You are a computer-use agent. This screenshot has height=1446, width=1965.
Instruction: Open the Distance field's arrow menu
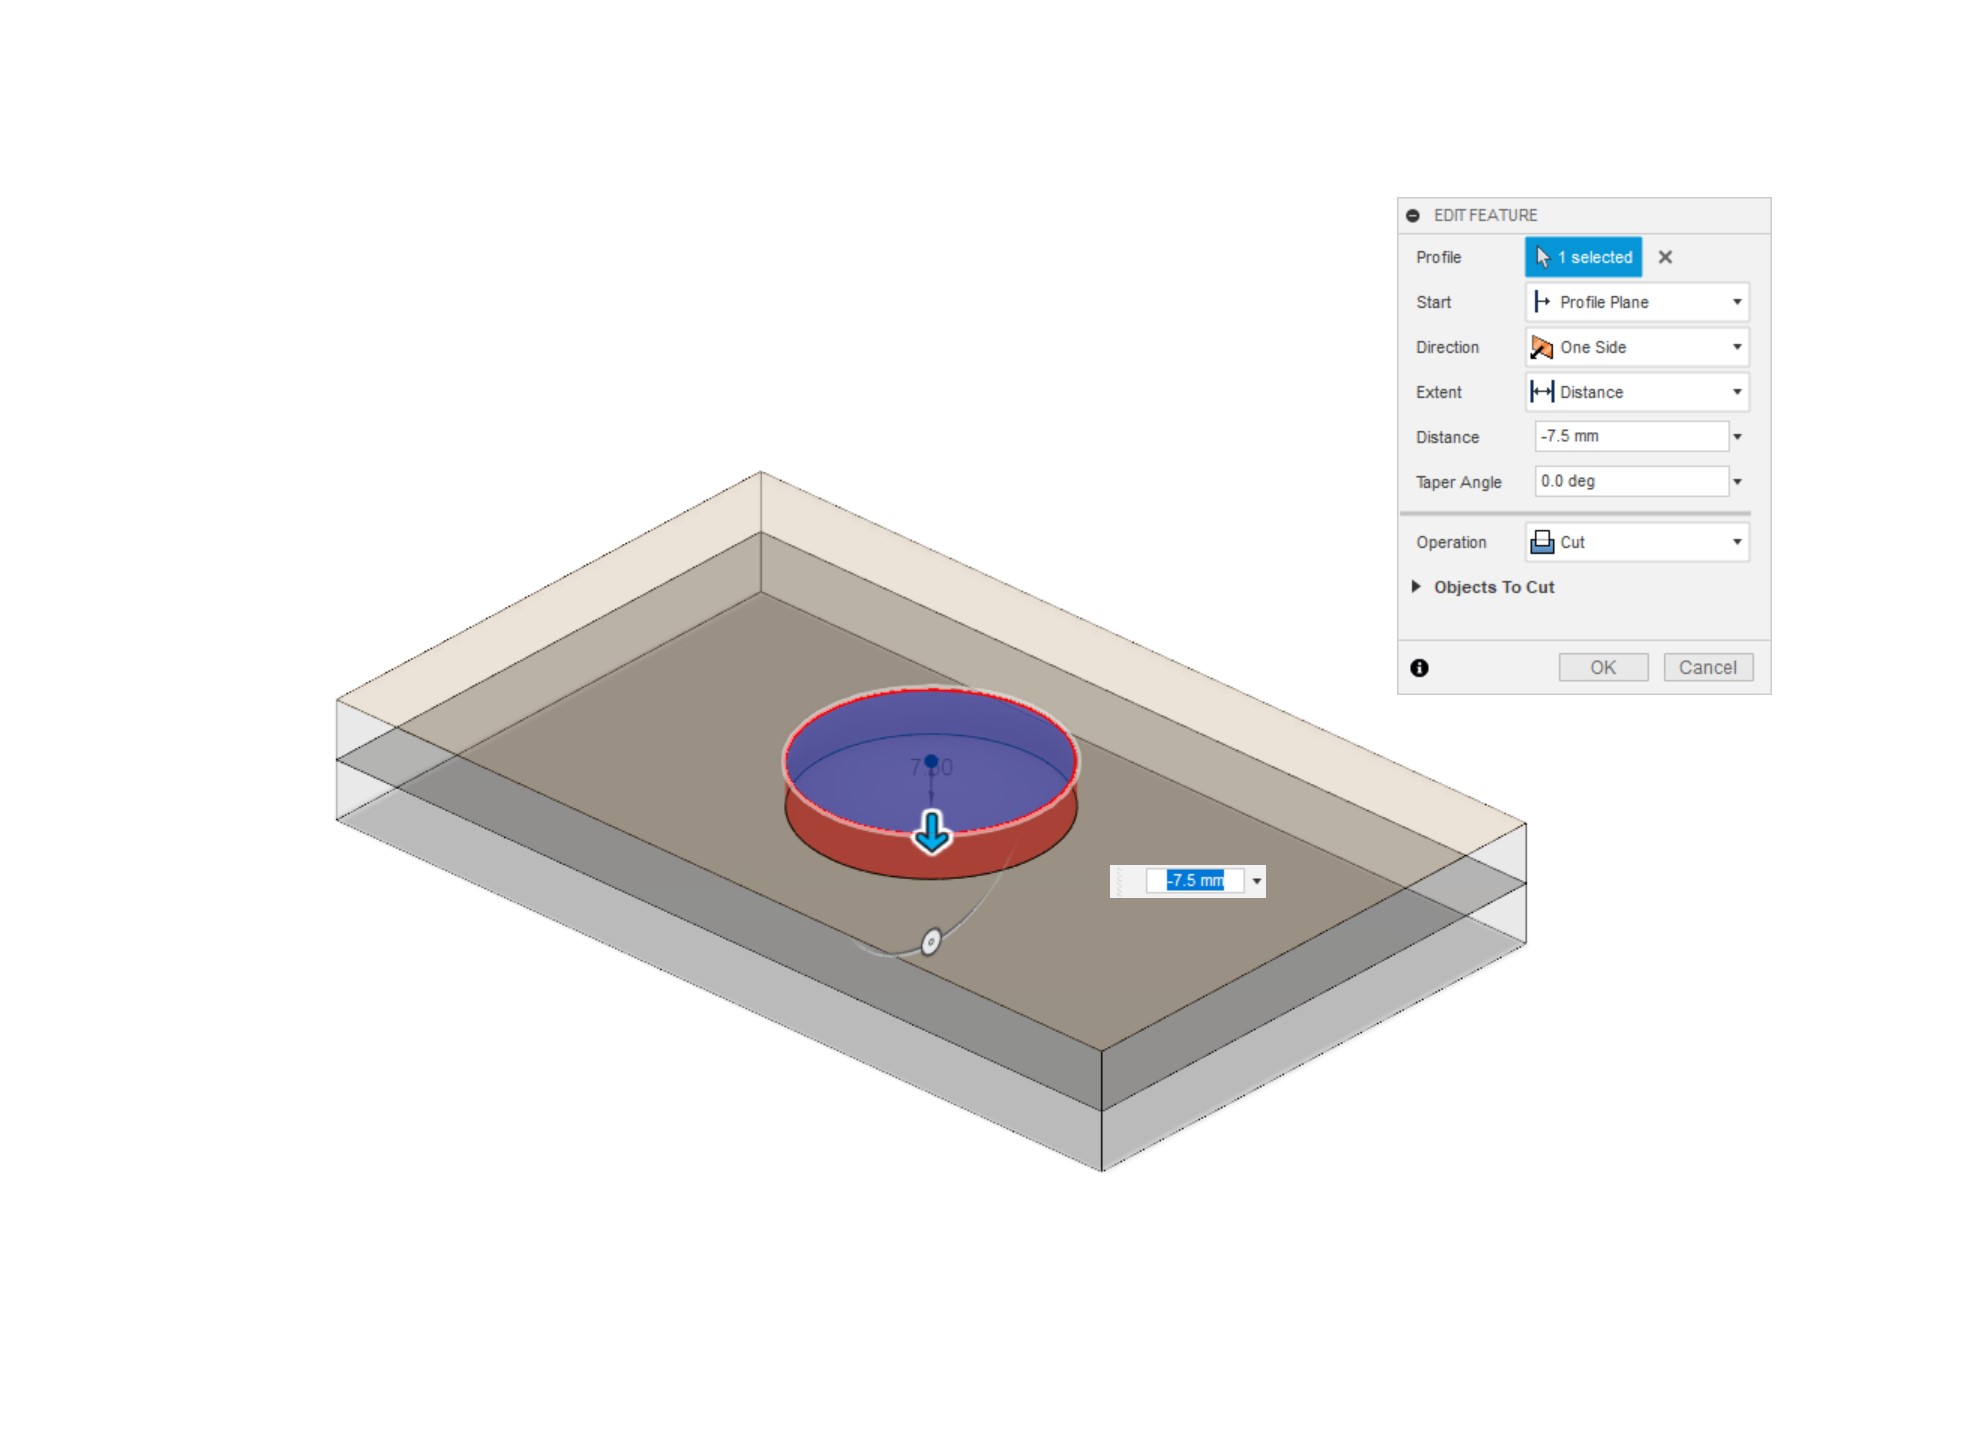pyautogui.click(x=1738, y=437)
